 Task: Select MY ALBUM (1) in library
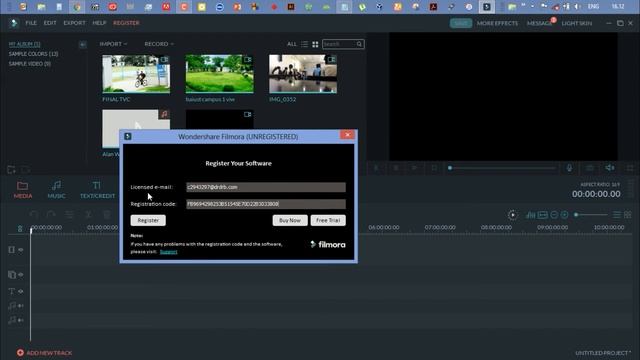24,44
